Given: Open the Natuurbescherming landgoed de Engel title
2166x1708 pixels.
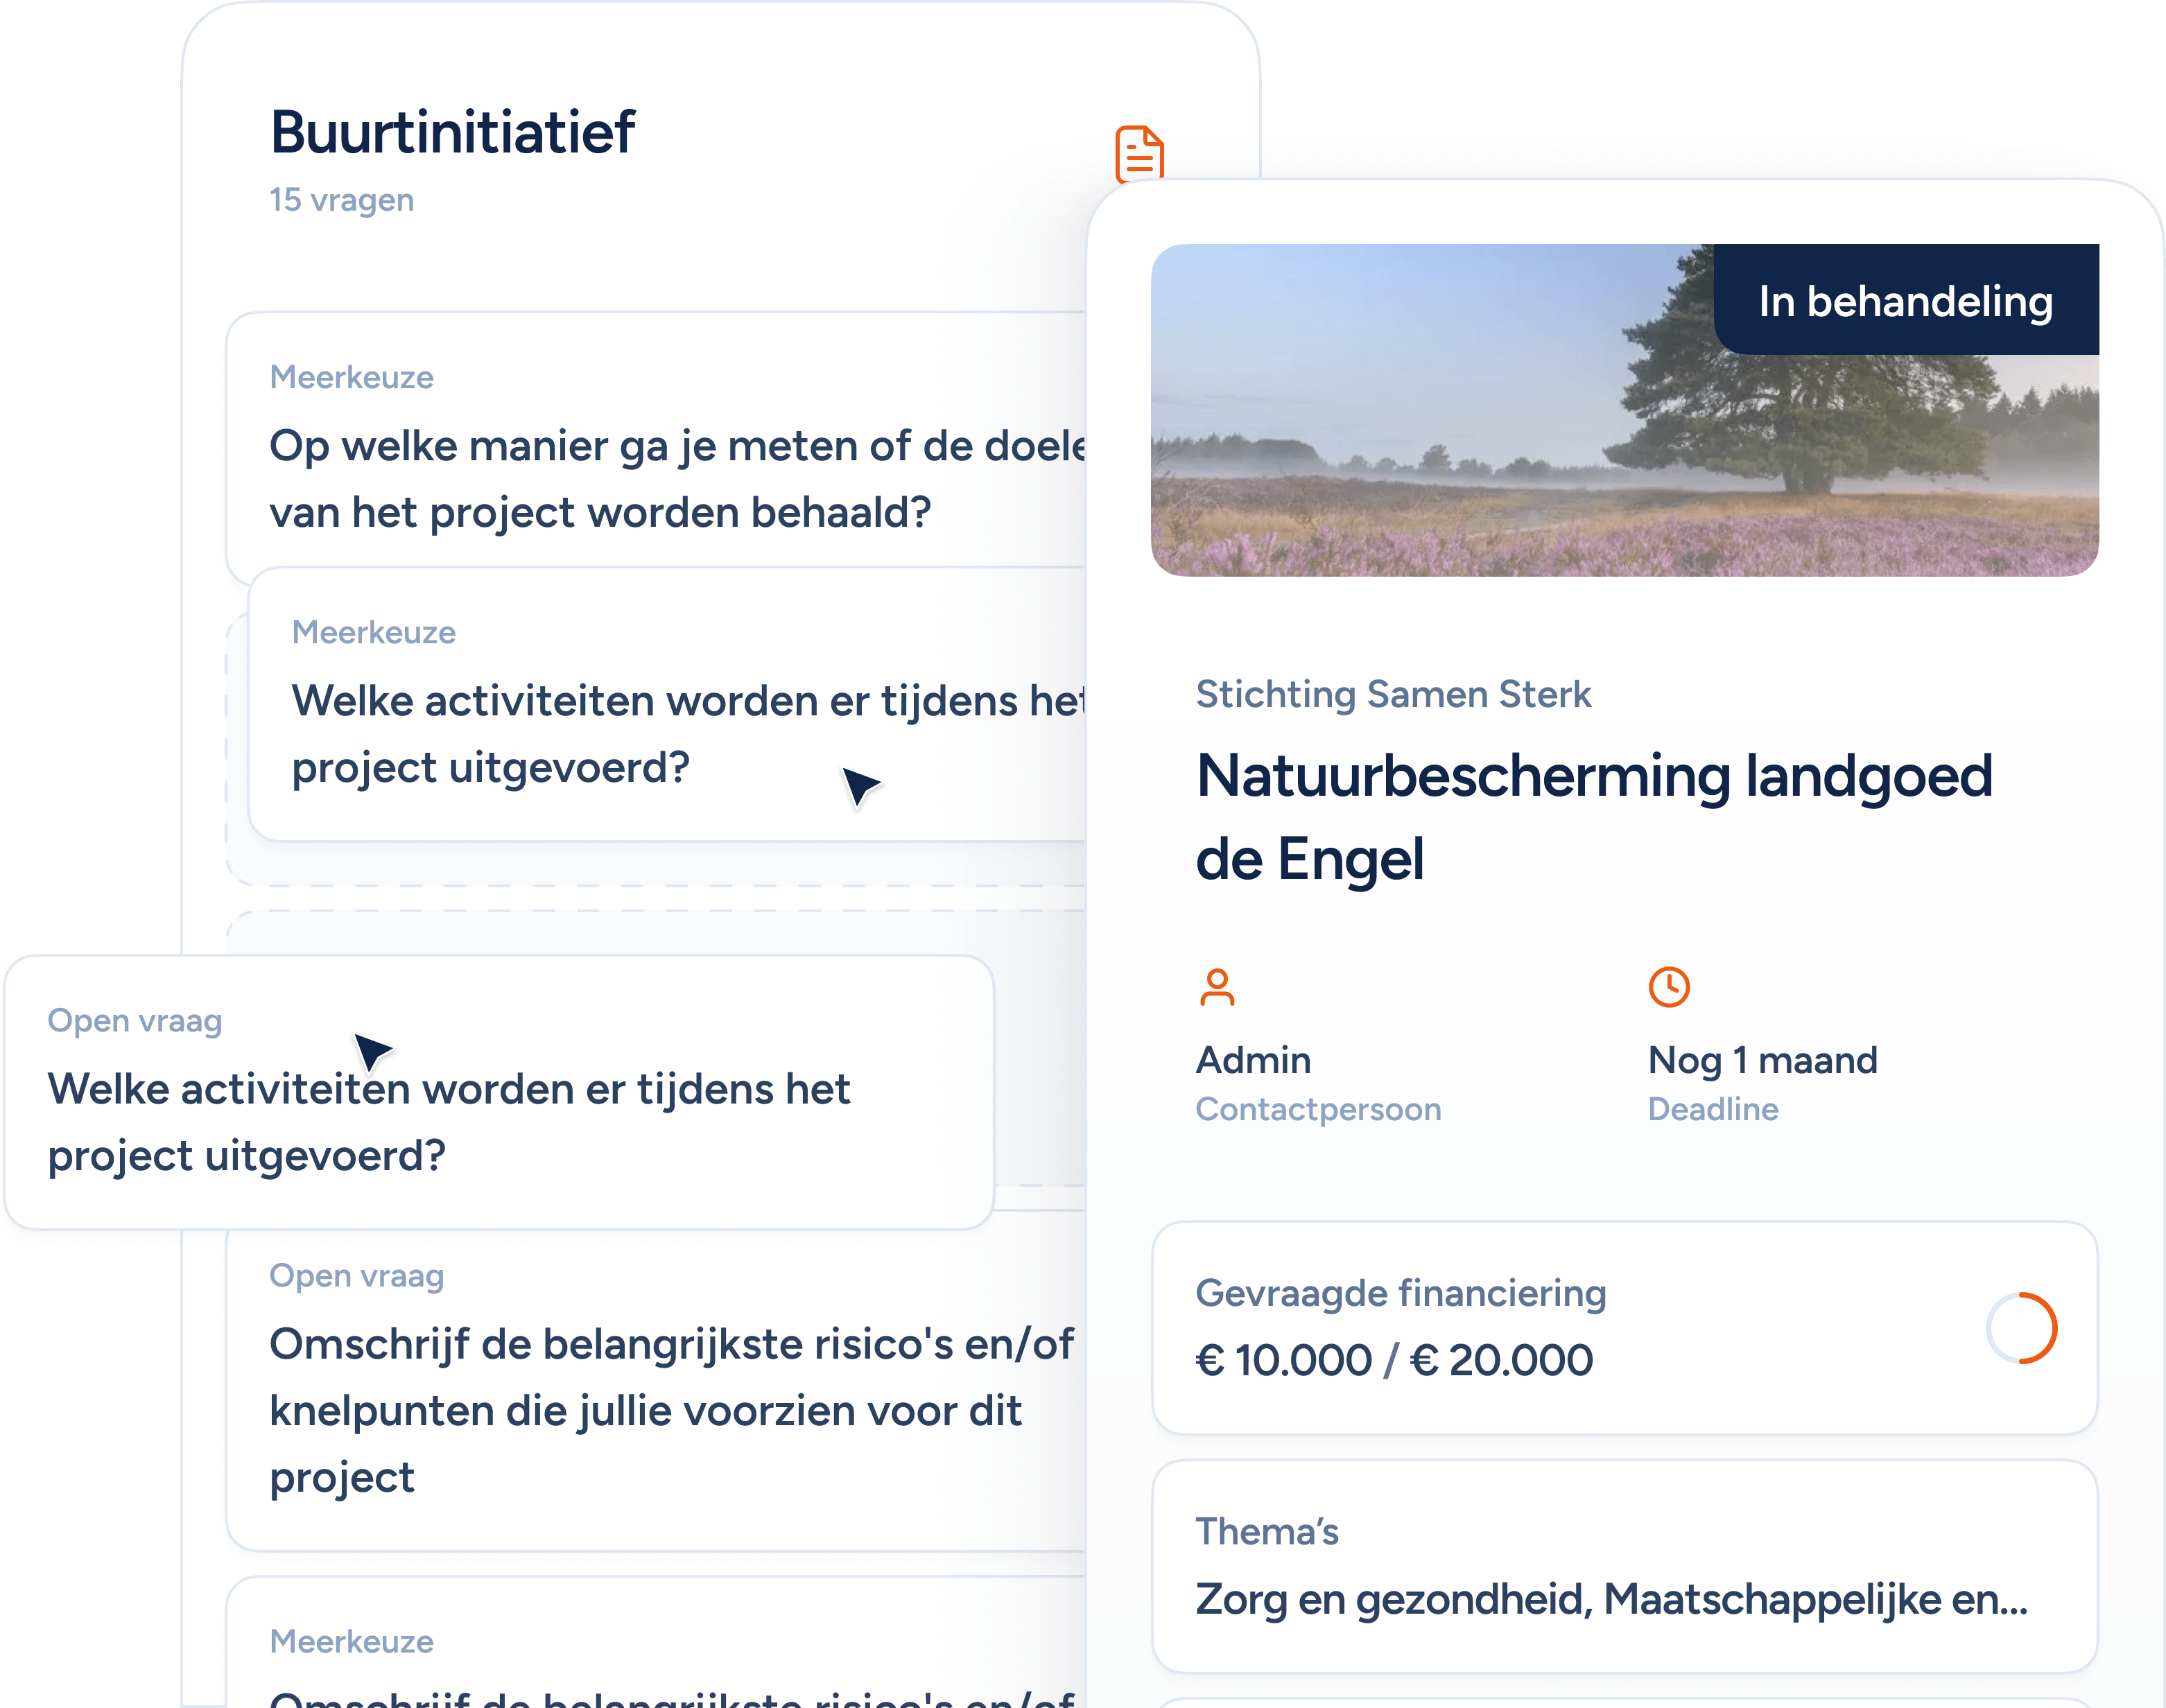Looking at the screenshot, I should pos(1594,817).
